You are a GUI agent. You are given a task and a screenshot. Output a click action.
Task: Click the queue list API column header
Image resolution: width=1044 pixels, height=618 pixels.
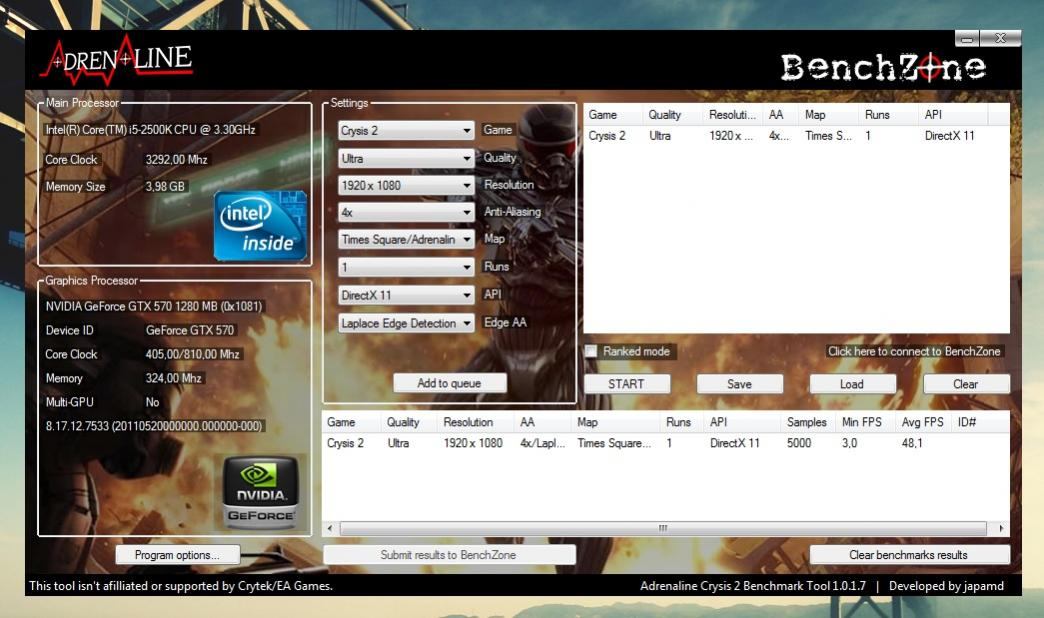[953, 115]
